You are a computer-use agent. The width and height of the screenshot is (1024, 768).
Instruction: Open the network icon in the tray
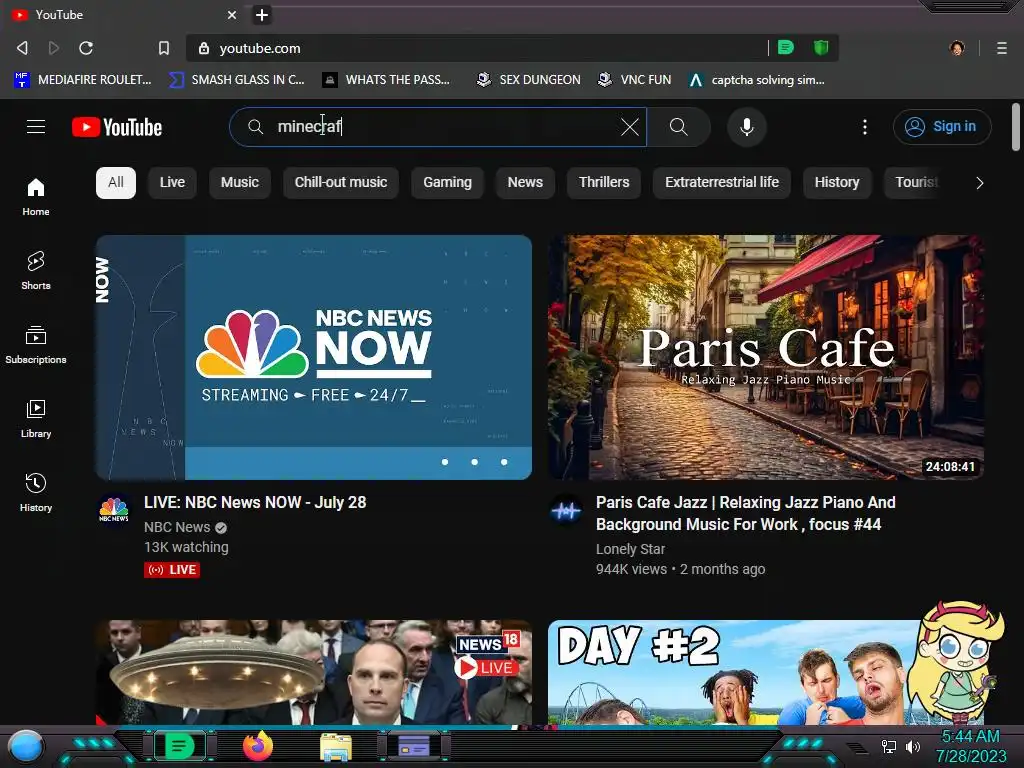889,746
